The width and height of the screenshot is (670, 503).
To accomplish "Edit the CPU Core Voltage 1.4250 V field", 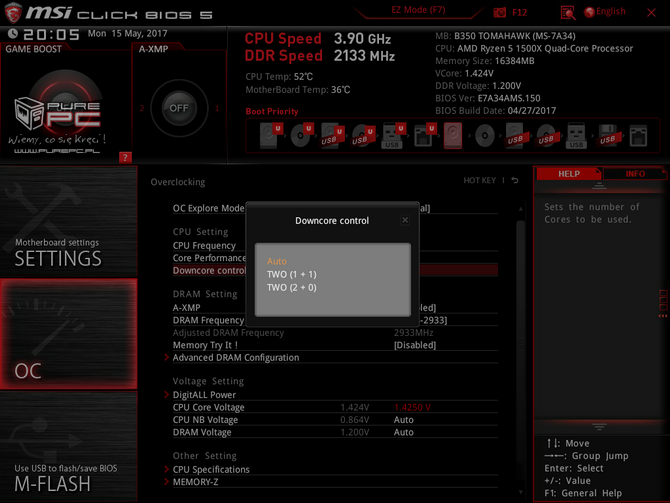I will click(x=412, y=407).
